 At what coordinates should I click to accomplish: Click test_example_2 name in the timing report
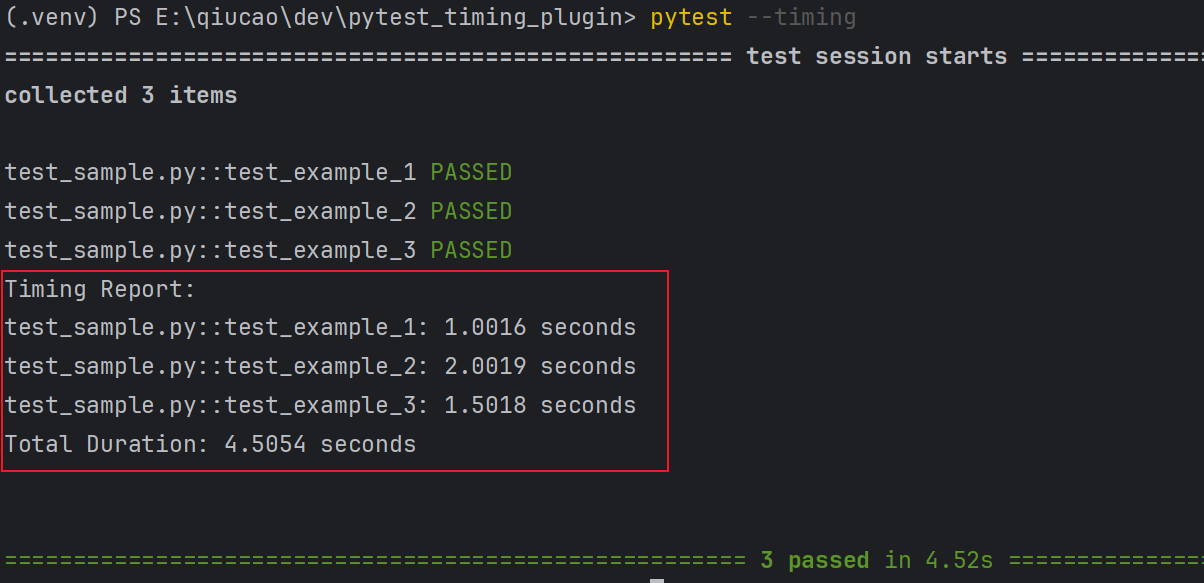tap(320, 366)
